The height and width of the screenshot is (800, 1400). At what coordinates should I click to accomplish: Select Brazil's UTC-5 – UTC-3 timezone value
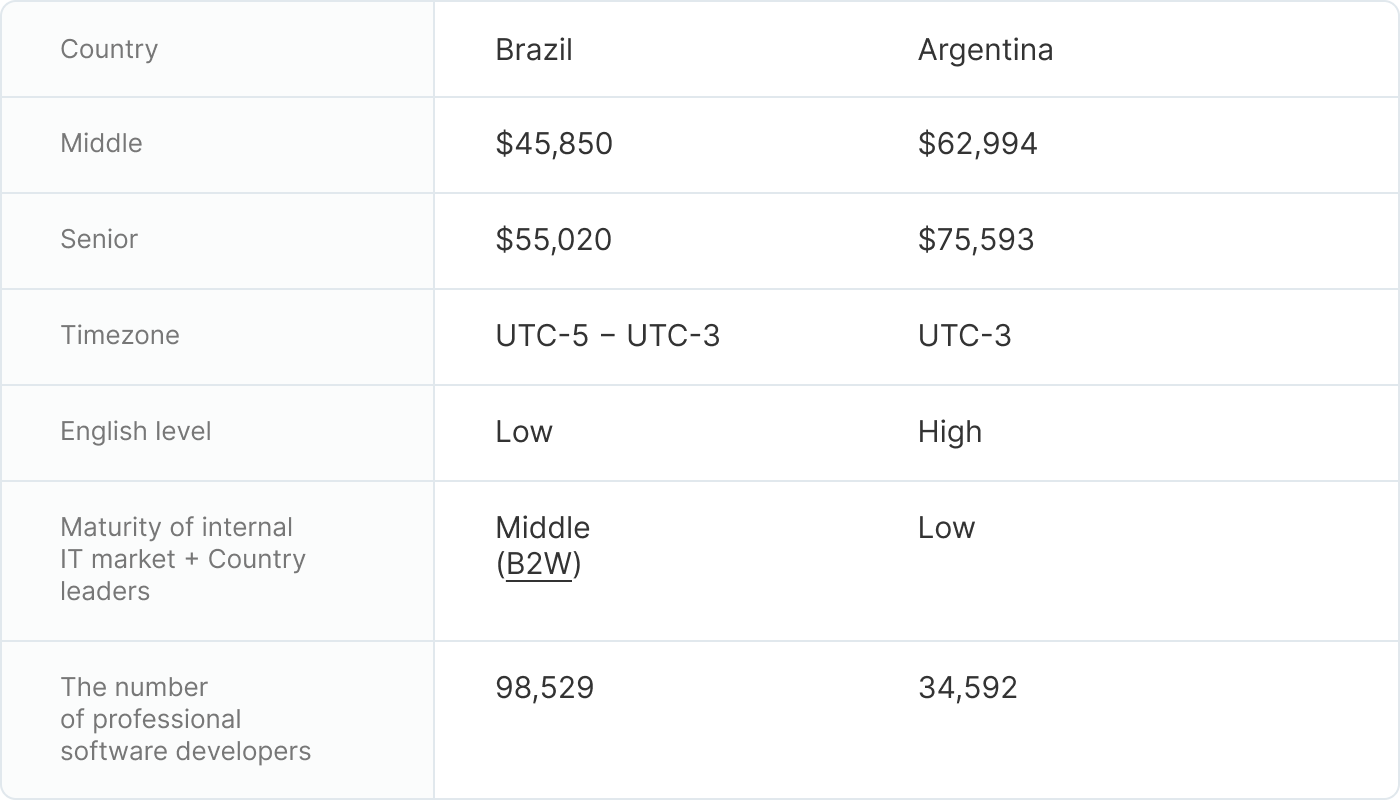(x=607, y=336)
